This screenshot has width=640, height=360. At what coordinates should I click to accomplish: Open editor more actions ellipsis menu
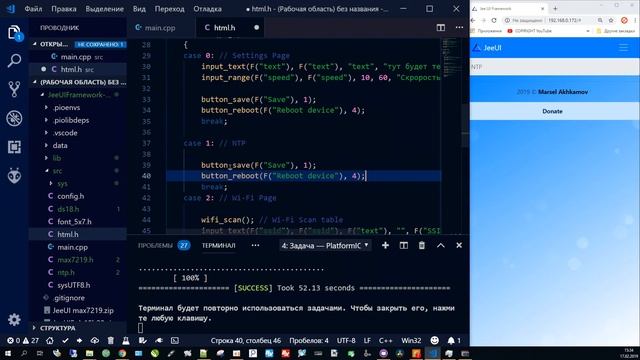(459, 27)
